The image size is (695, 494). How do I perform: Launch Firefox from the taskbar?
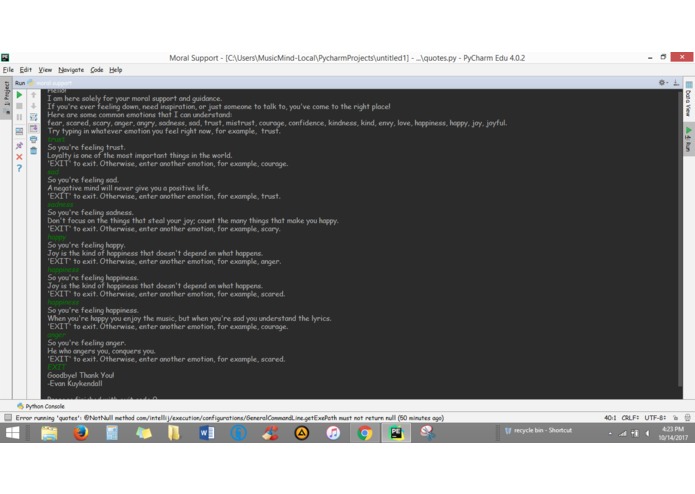click(x=81, y=432)
